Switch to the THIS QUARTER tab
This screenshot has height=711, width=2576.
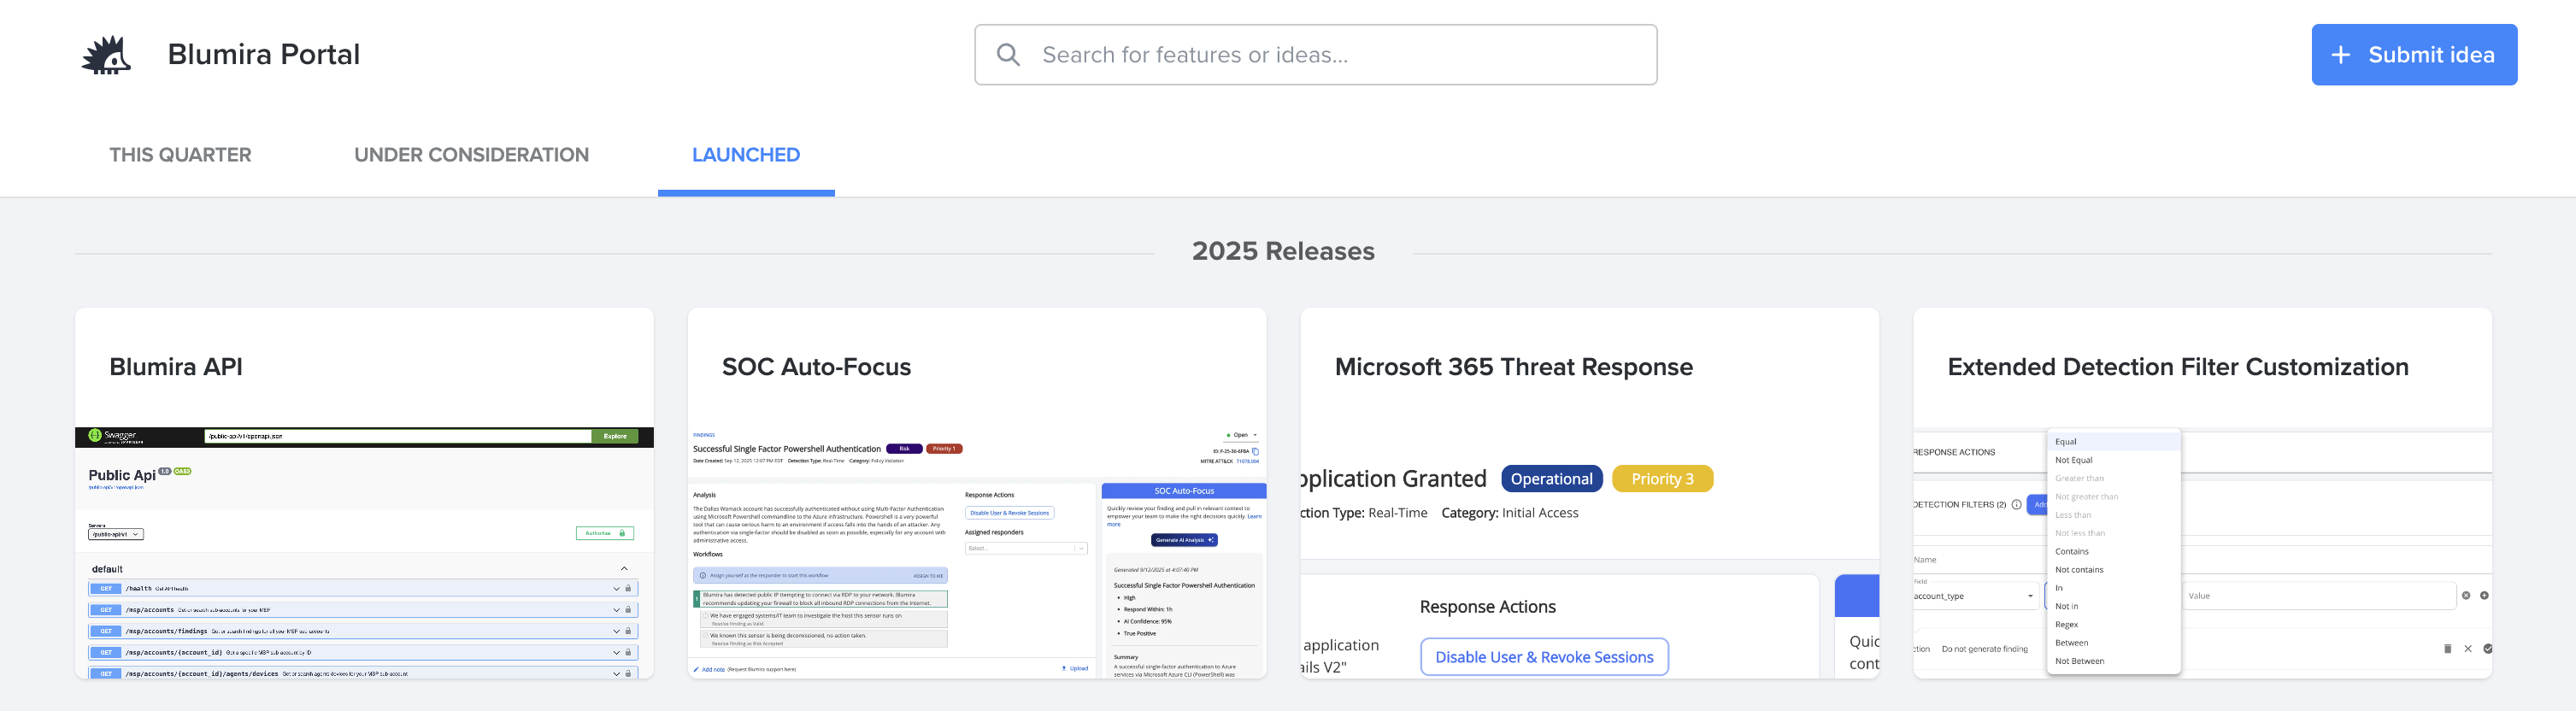(180, 155)
